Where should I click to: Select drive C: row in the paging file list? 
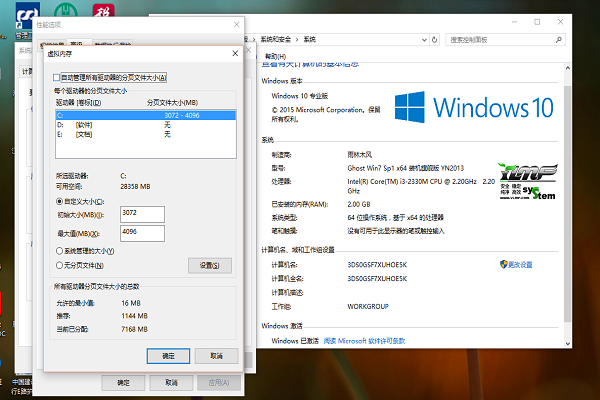coord(146,115)
